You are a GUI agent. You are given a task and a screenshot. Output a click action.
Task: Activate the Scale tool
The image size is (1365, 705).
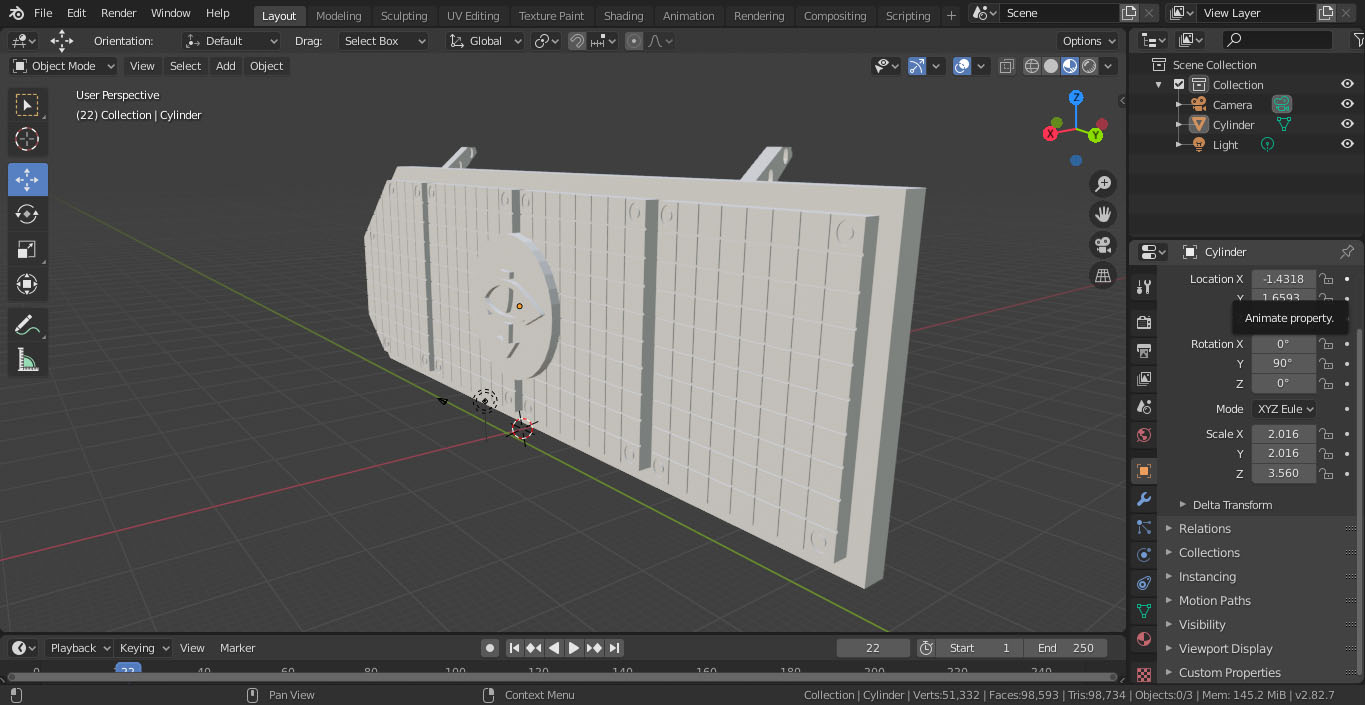[27, 249]
